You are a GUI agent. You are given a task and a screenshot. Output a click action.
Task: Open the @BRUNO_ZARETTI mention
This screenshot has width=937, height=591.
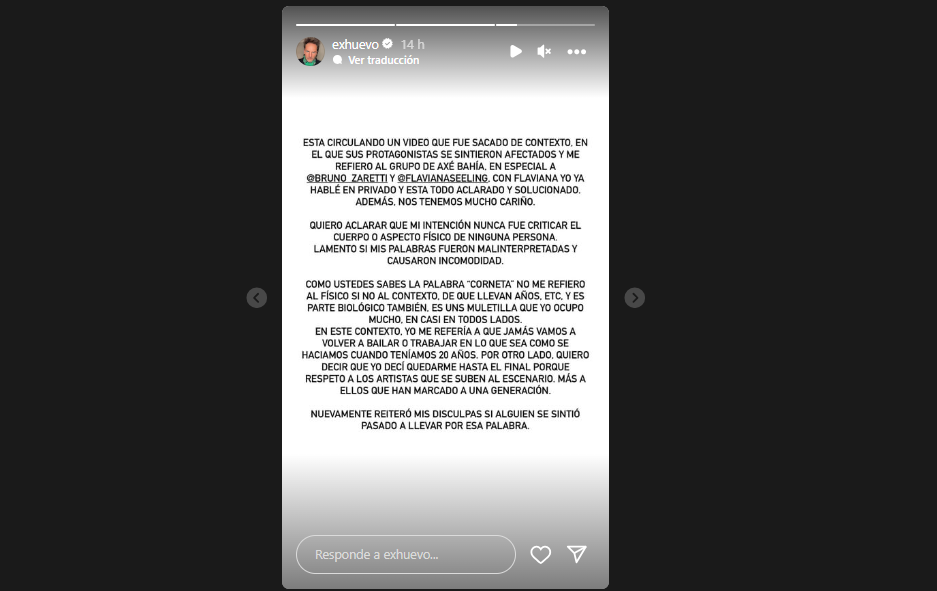click(x=347, y=178)
